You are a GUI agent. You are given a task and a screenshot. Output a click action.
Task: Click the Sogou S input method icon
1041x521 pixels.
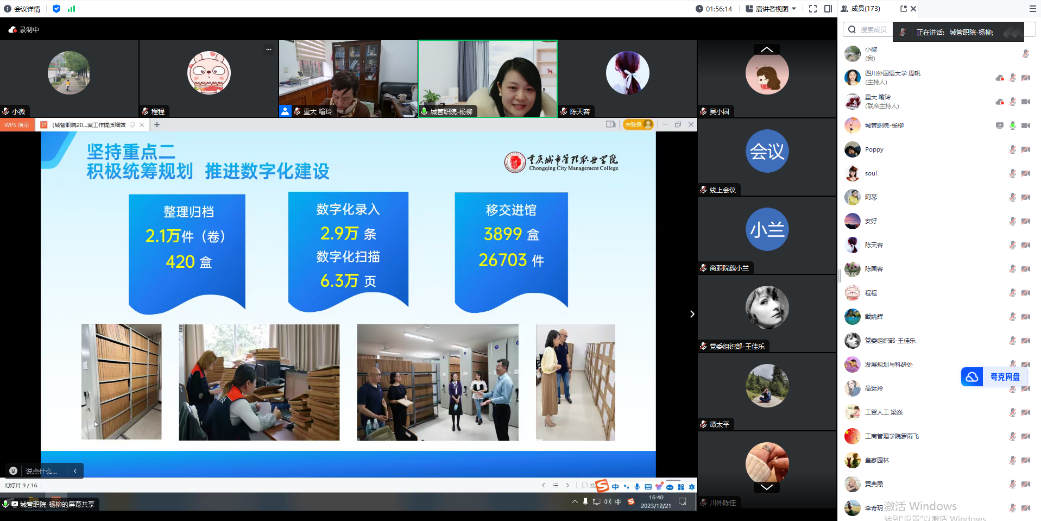click(x=601, y=486)
